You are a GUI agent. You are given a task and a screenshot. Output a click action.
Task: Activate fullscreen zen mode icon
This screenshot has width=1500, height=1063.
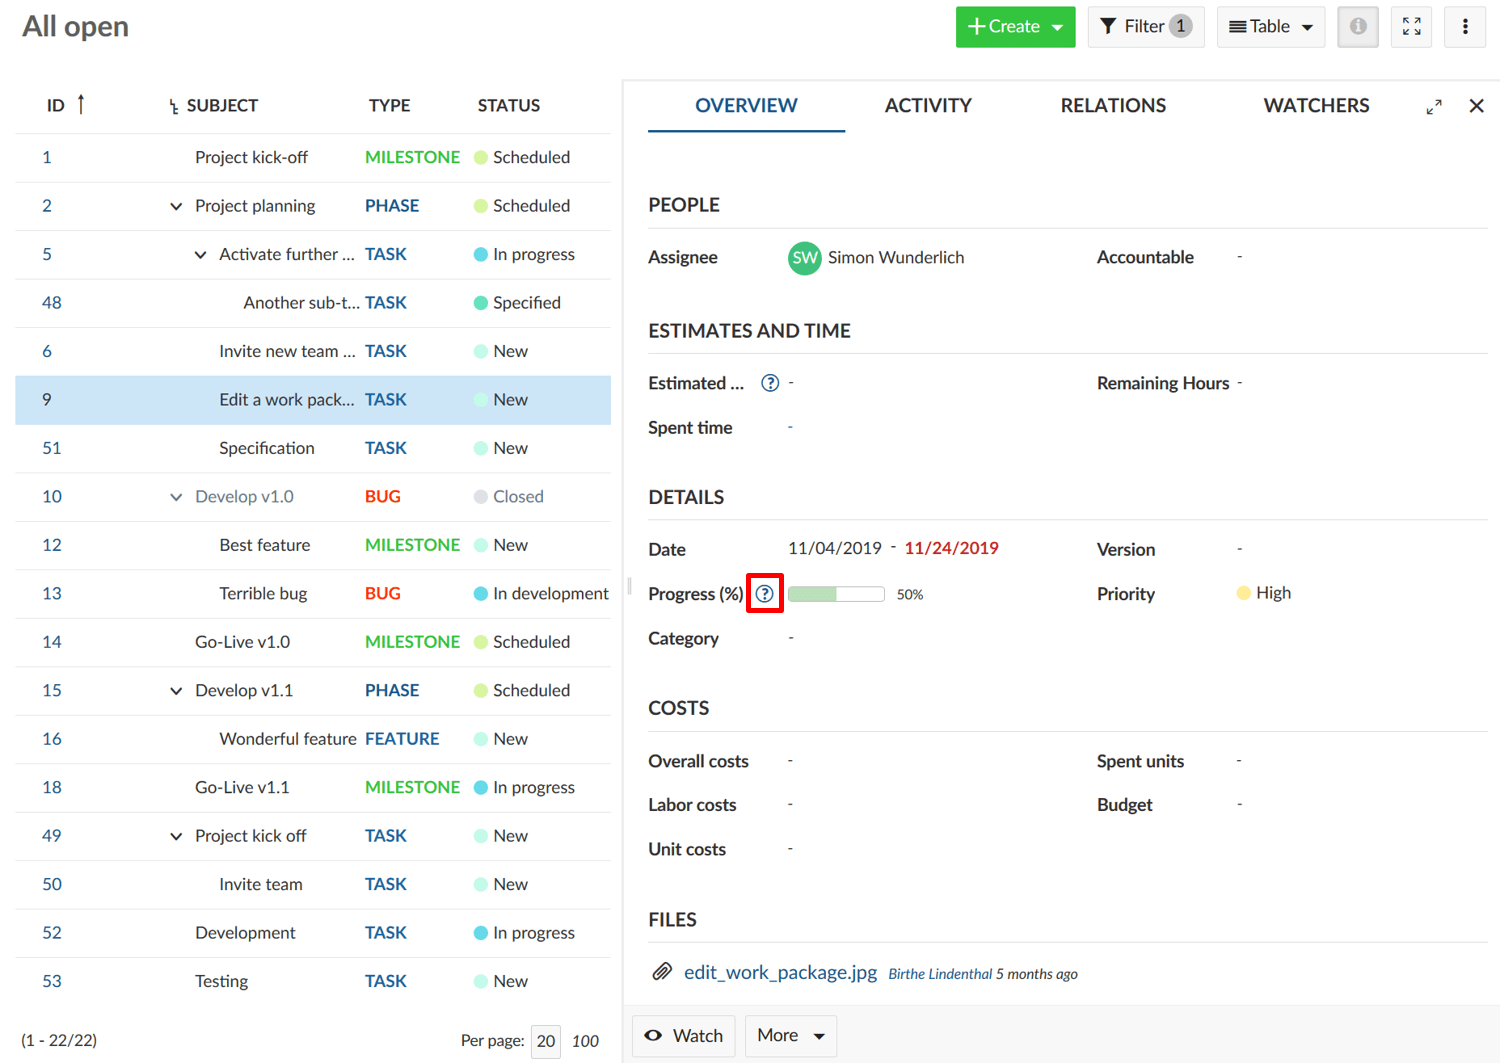coord(1411,27)
